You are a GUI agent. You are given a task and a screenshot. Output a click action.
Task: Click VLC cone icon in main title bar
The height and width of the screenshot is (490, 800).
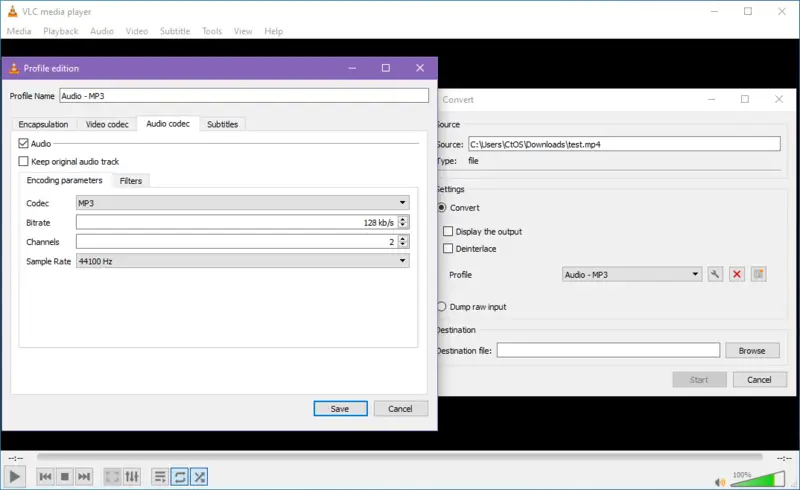click(12, 11)
